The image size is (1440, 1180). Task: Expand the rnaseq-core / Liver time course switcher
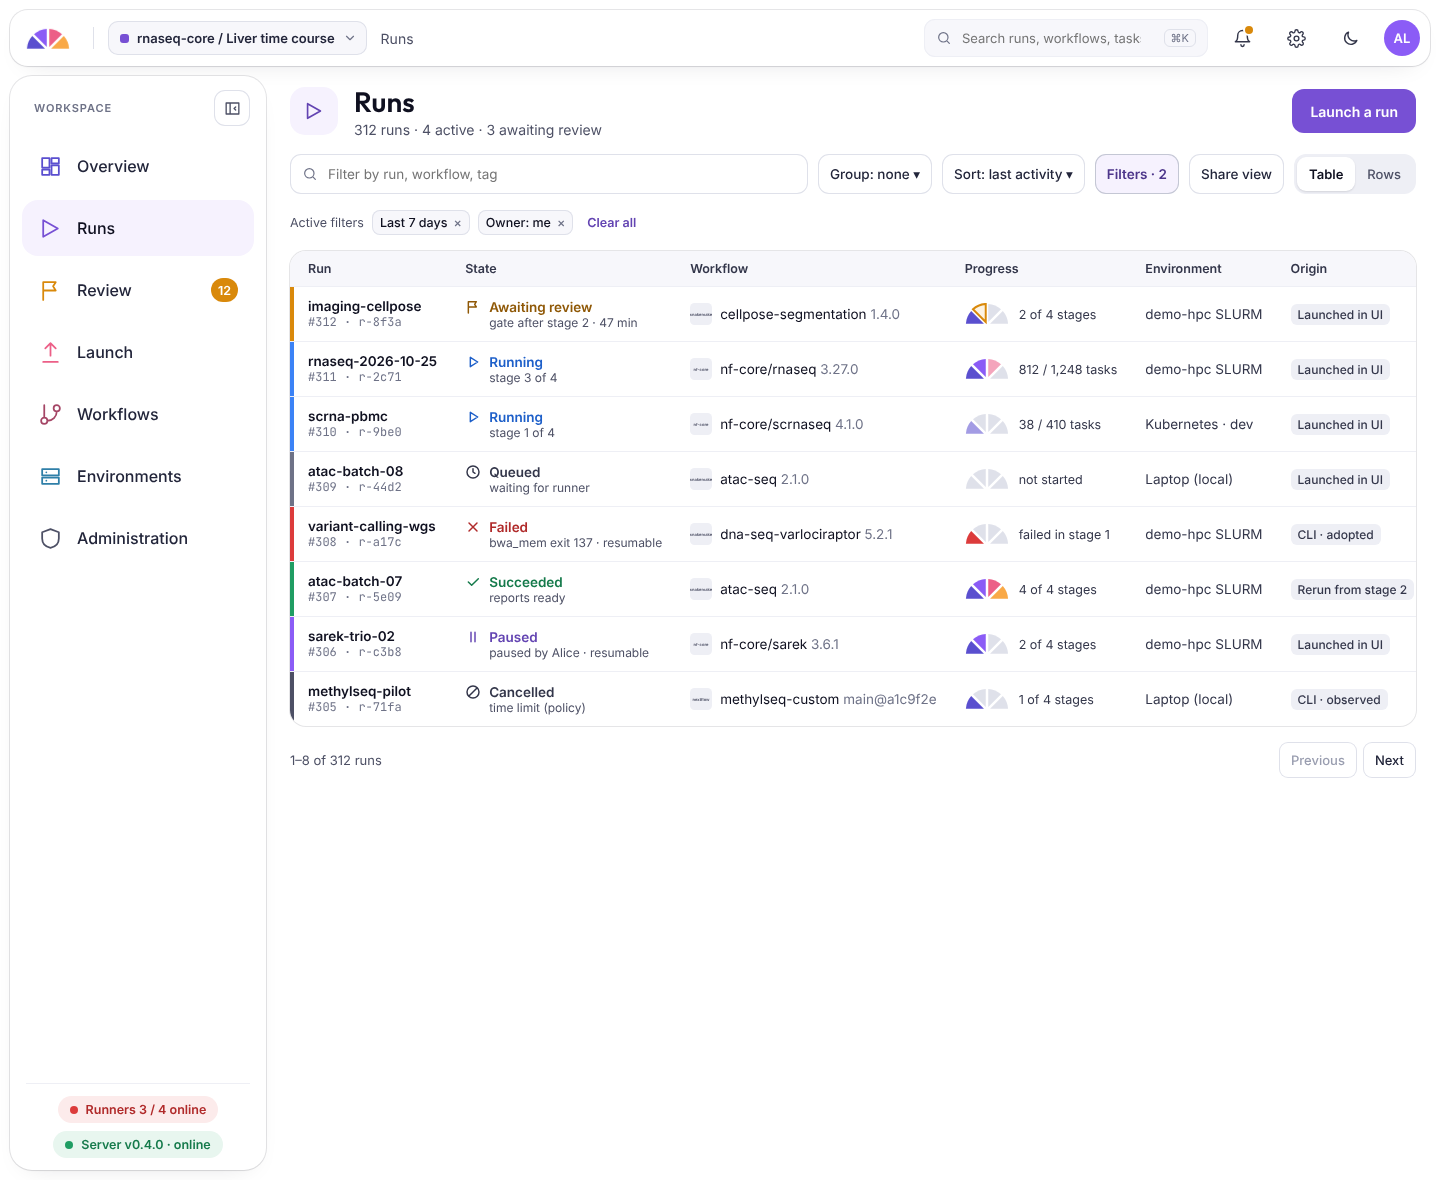click(237, 38)
